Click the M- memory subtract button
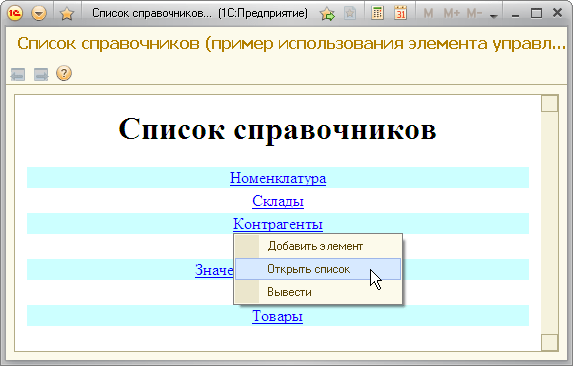Viewport: 573px width, 366px height. pyautogui.click(x=474, y=14)
